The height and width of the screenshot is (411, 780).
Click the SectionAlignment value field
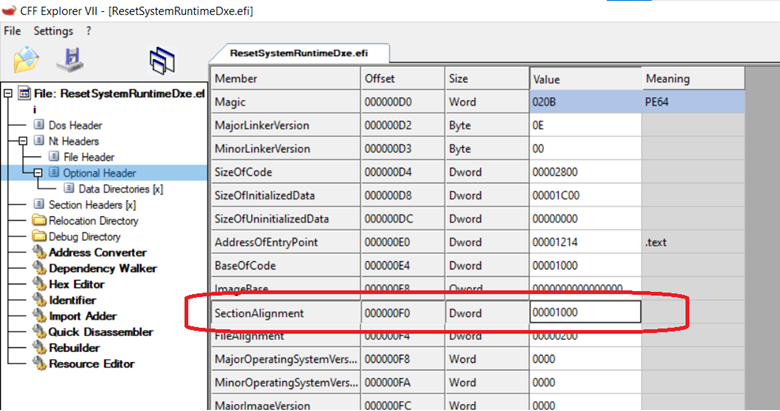point(585,312)
